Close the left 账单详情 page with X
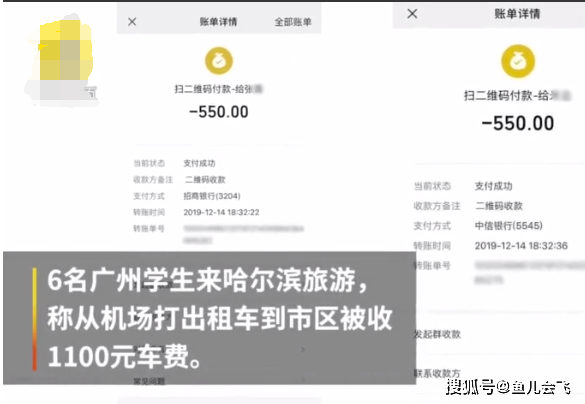The image size is (585, 404). click(x=132, y=22)
